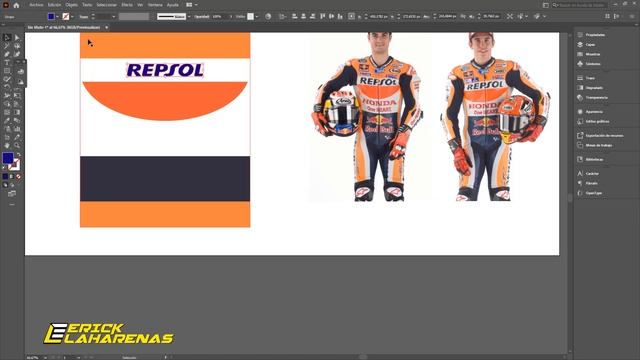This screenshot has height=360, width=640.
Task: Click the search field in the top bar
Action: (x=581, y=5)
